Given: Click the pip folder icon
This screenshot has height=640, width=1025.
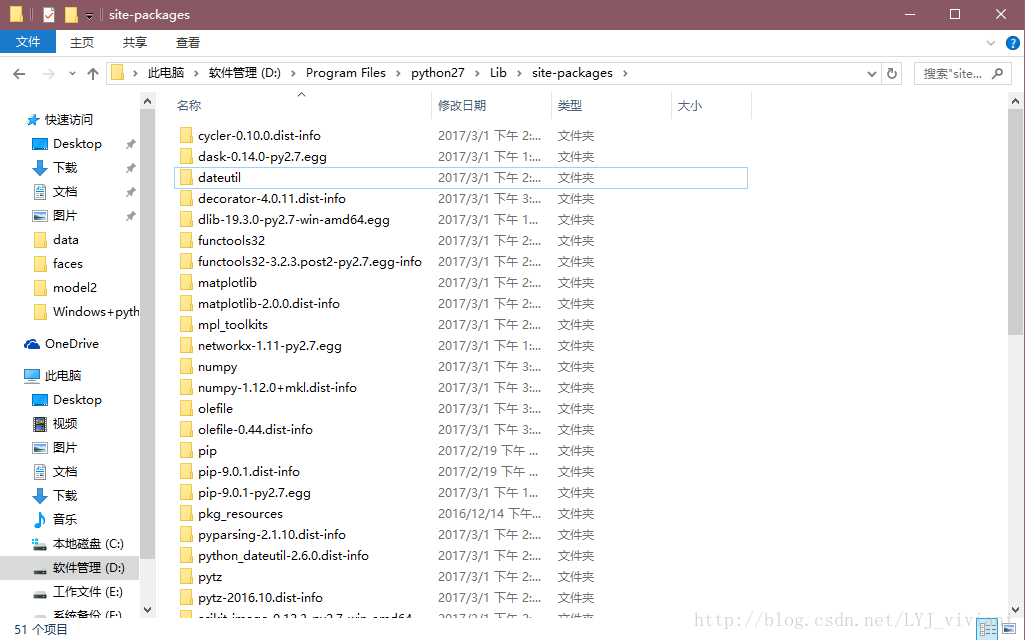Looking at the screenshot, I should point(186,450).
